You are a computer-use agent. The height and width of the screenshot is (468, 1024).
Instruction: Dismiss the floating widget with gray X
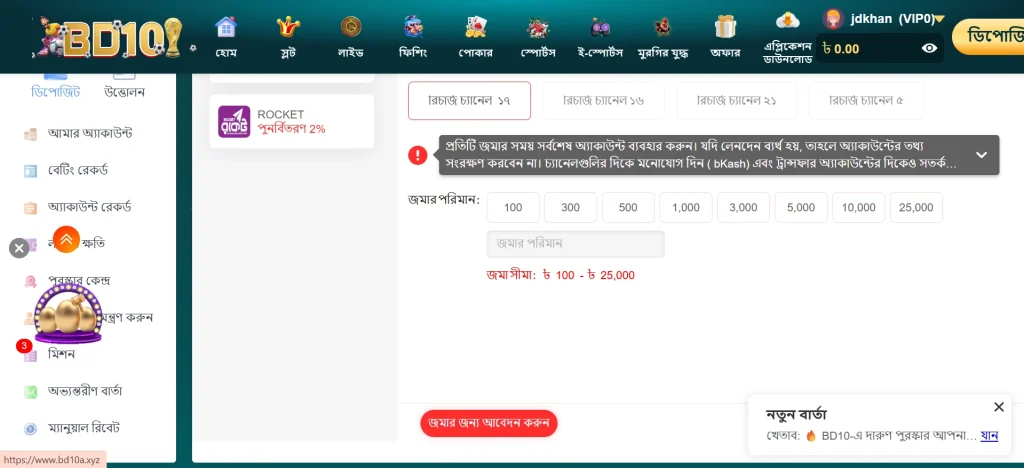coord(19,248)
